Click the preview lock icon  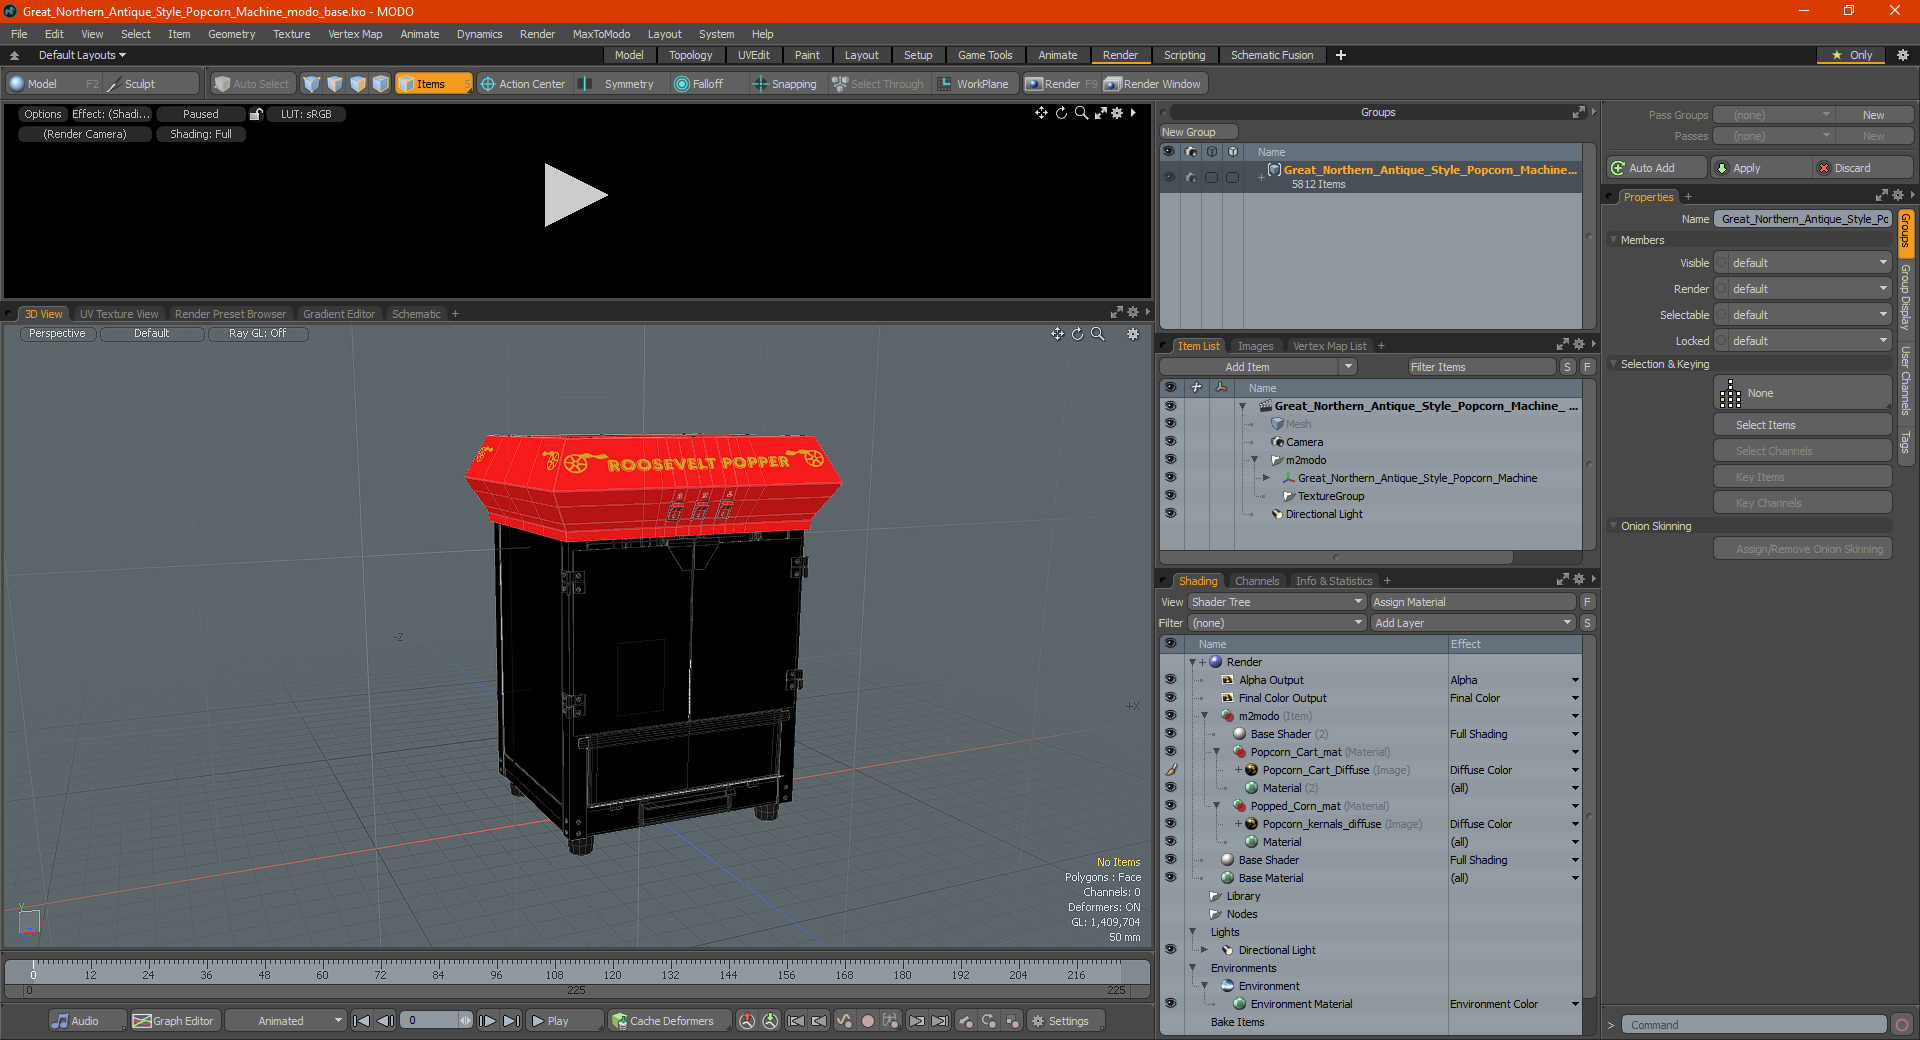(x=256, y=114)
